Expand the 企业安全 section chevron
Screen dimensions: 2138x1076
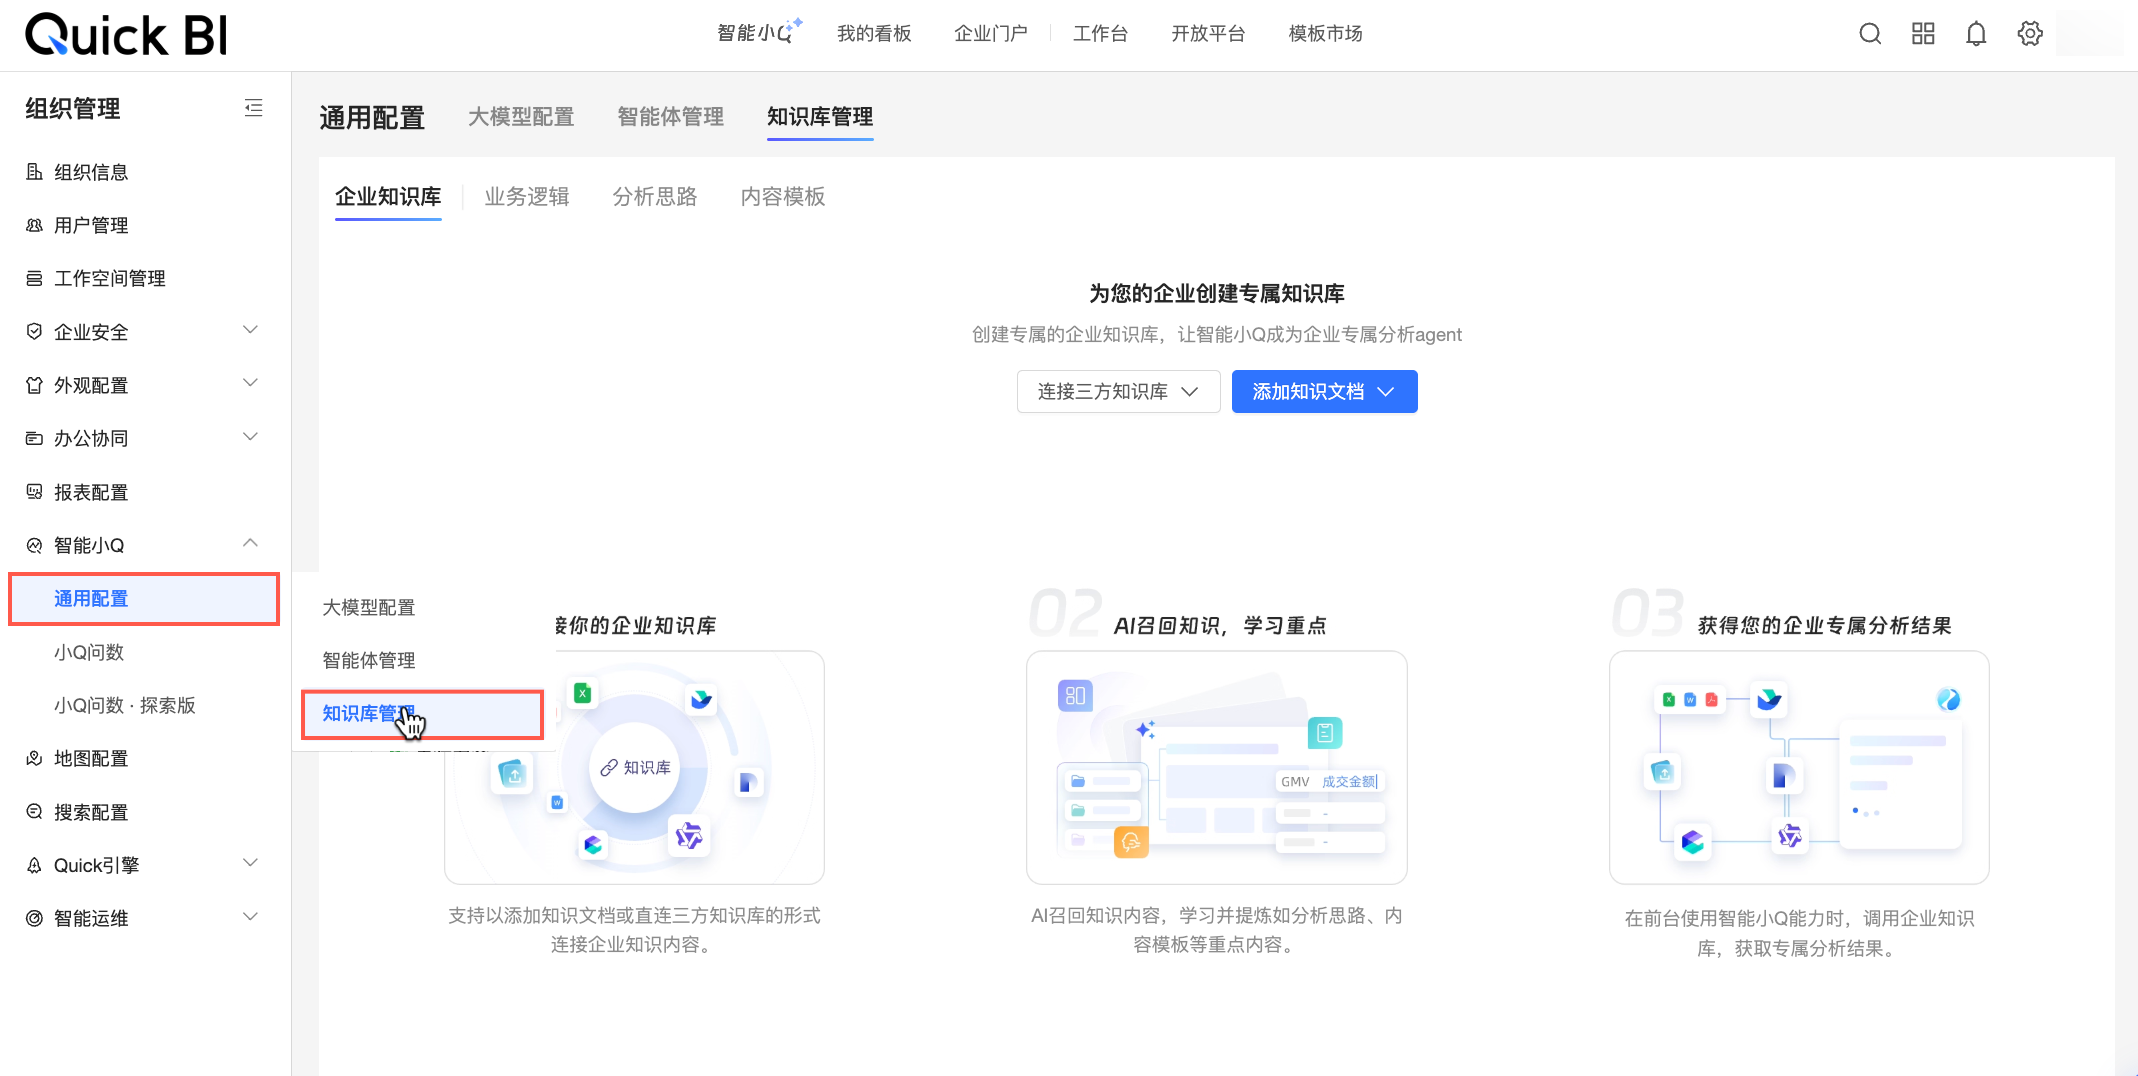coord(251,330)
